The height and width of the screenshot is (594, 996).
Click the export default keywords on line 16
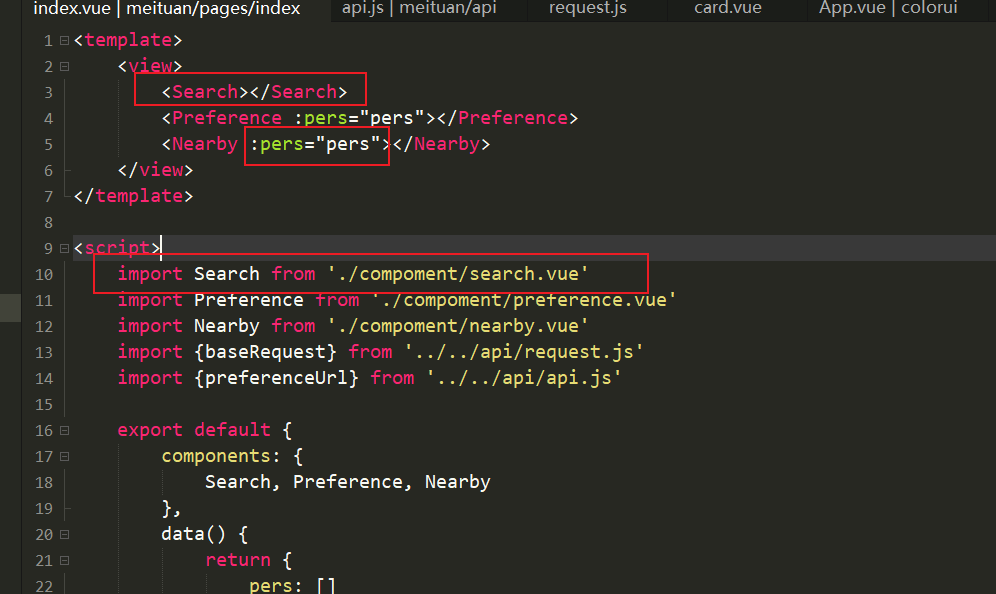tap(194, 430)
